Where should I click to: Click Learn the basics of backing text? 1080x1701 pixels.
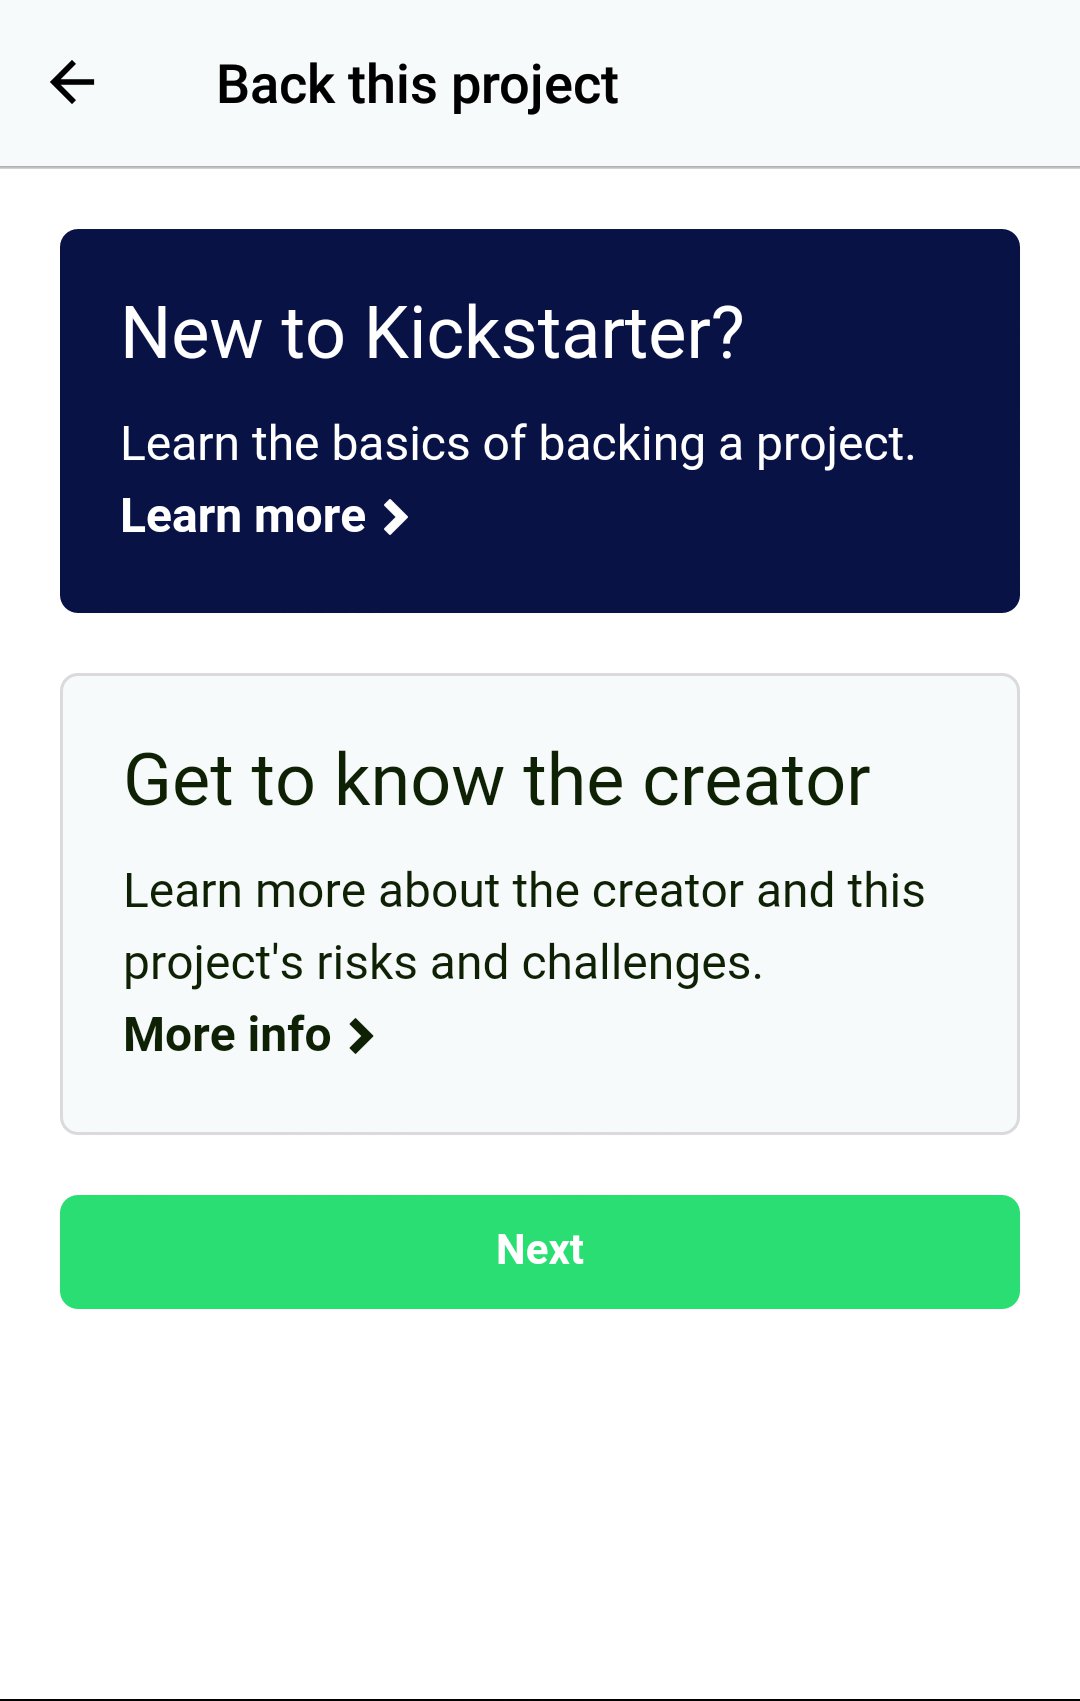point(517,443)
